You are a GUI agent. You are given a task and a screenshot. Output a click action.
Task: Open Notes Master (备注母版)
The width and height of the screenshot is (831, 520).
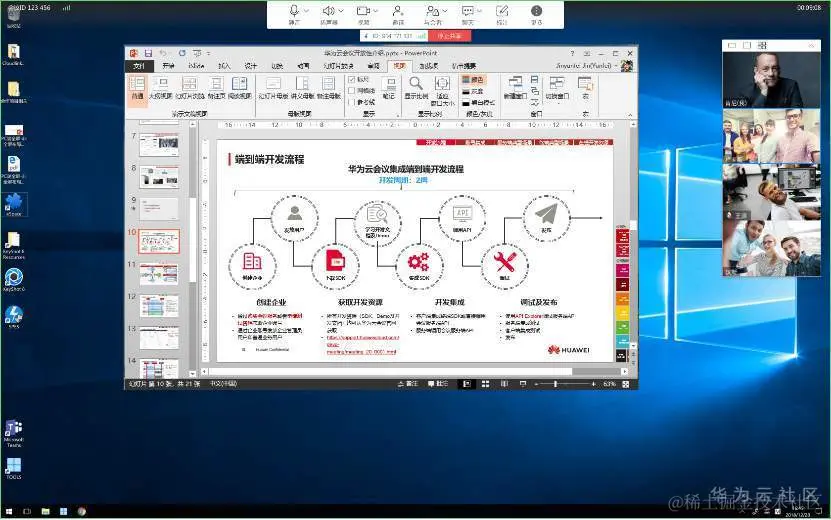(329, 88)
